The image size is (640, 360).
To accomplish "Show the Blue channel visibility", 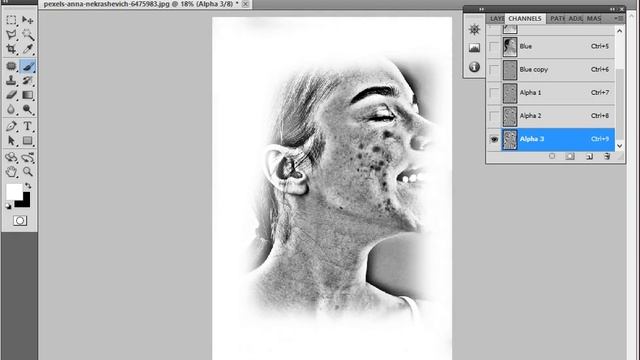I will (x=494, y=46).
